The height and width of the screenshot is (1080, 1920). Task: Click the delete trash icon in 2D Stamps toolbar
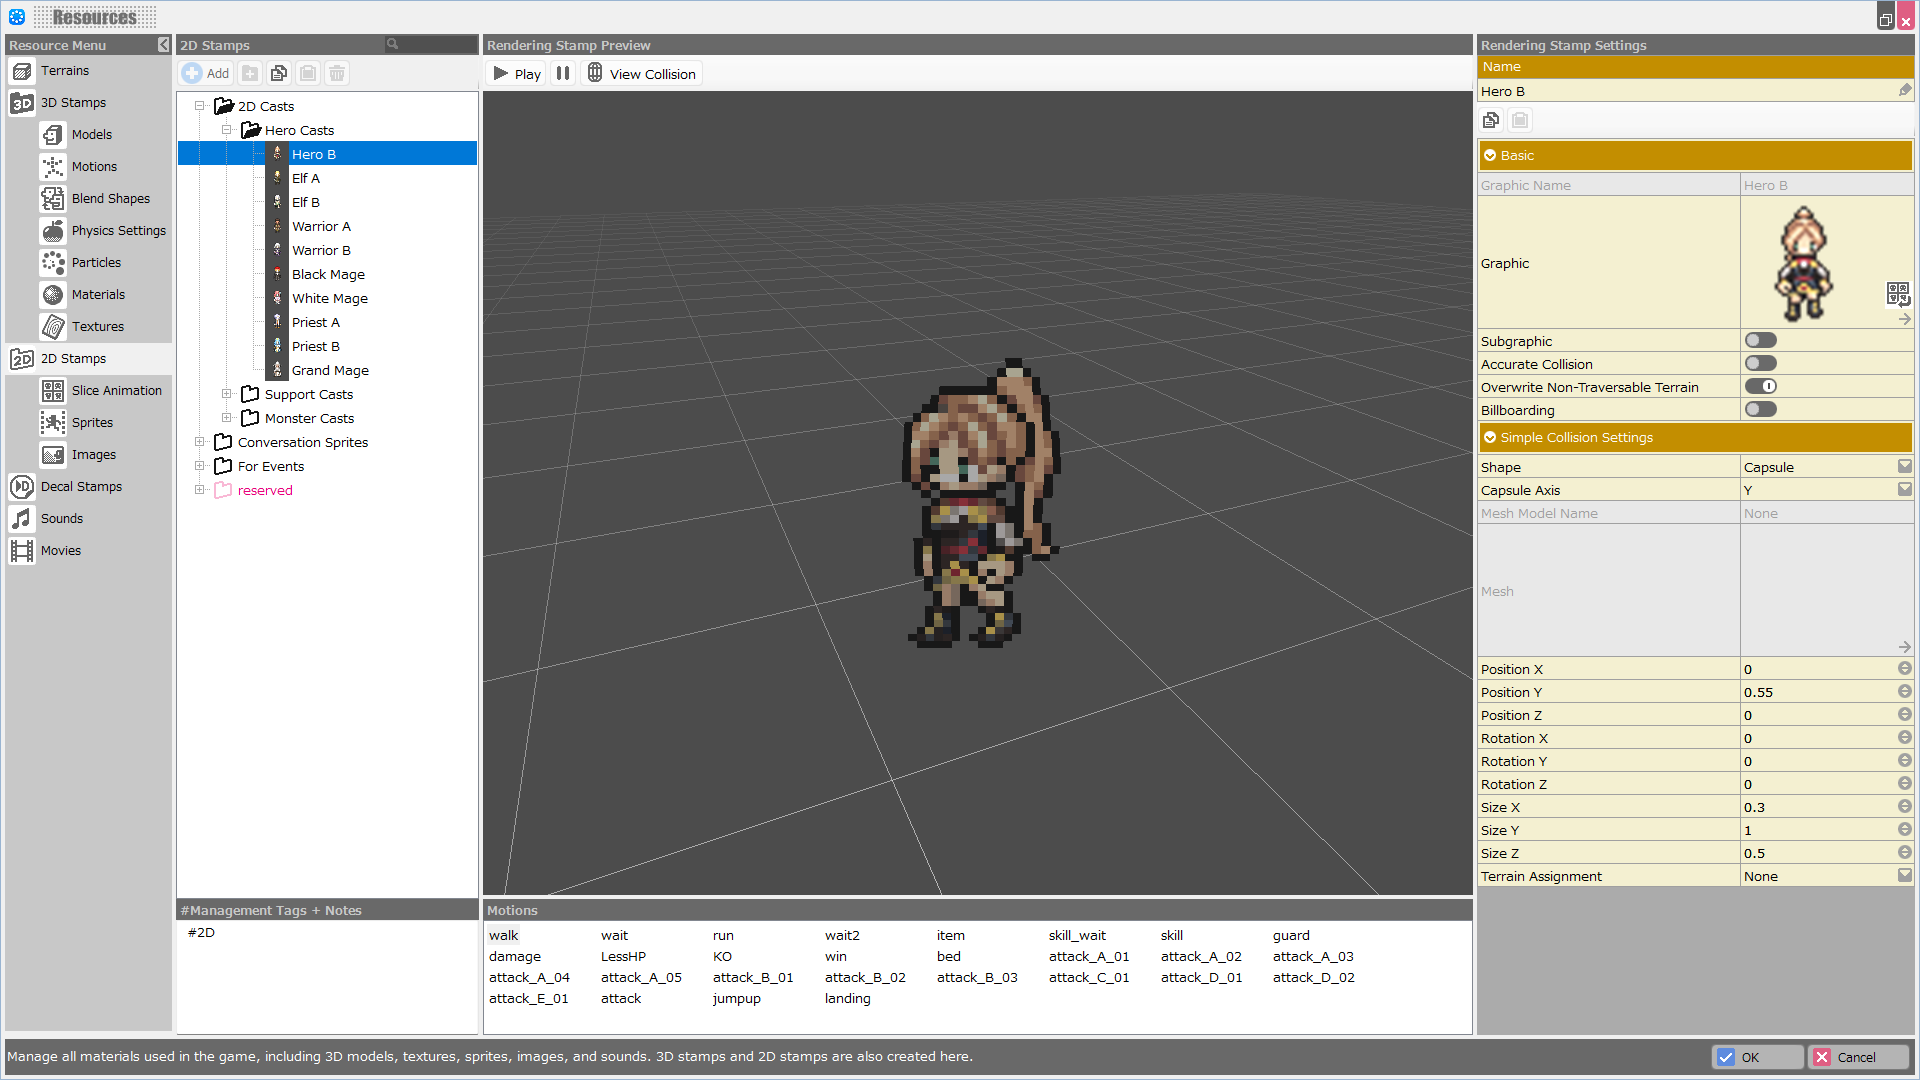pos(337,73)
